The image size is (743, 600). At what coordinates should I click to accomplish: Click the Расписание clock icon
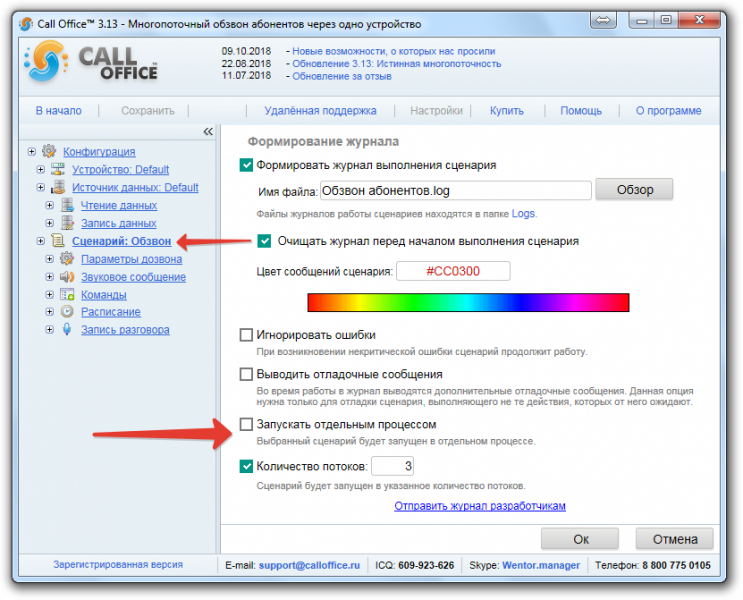(x=67, y=312)
